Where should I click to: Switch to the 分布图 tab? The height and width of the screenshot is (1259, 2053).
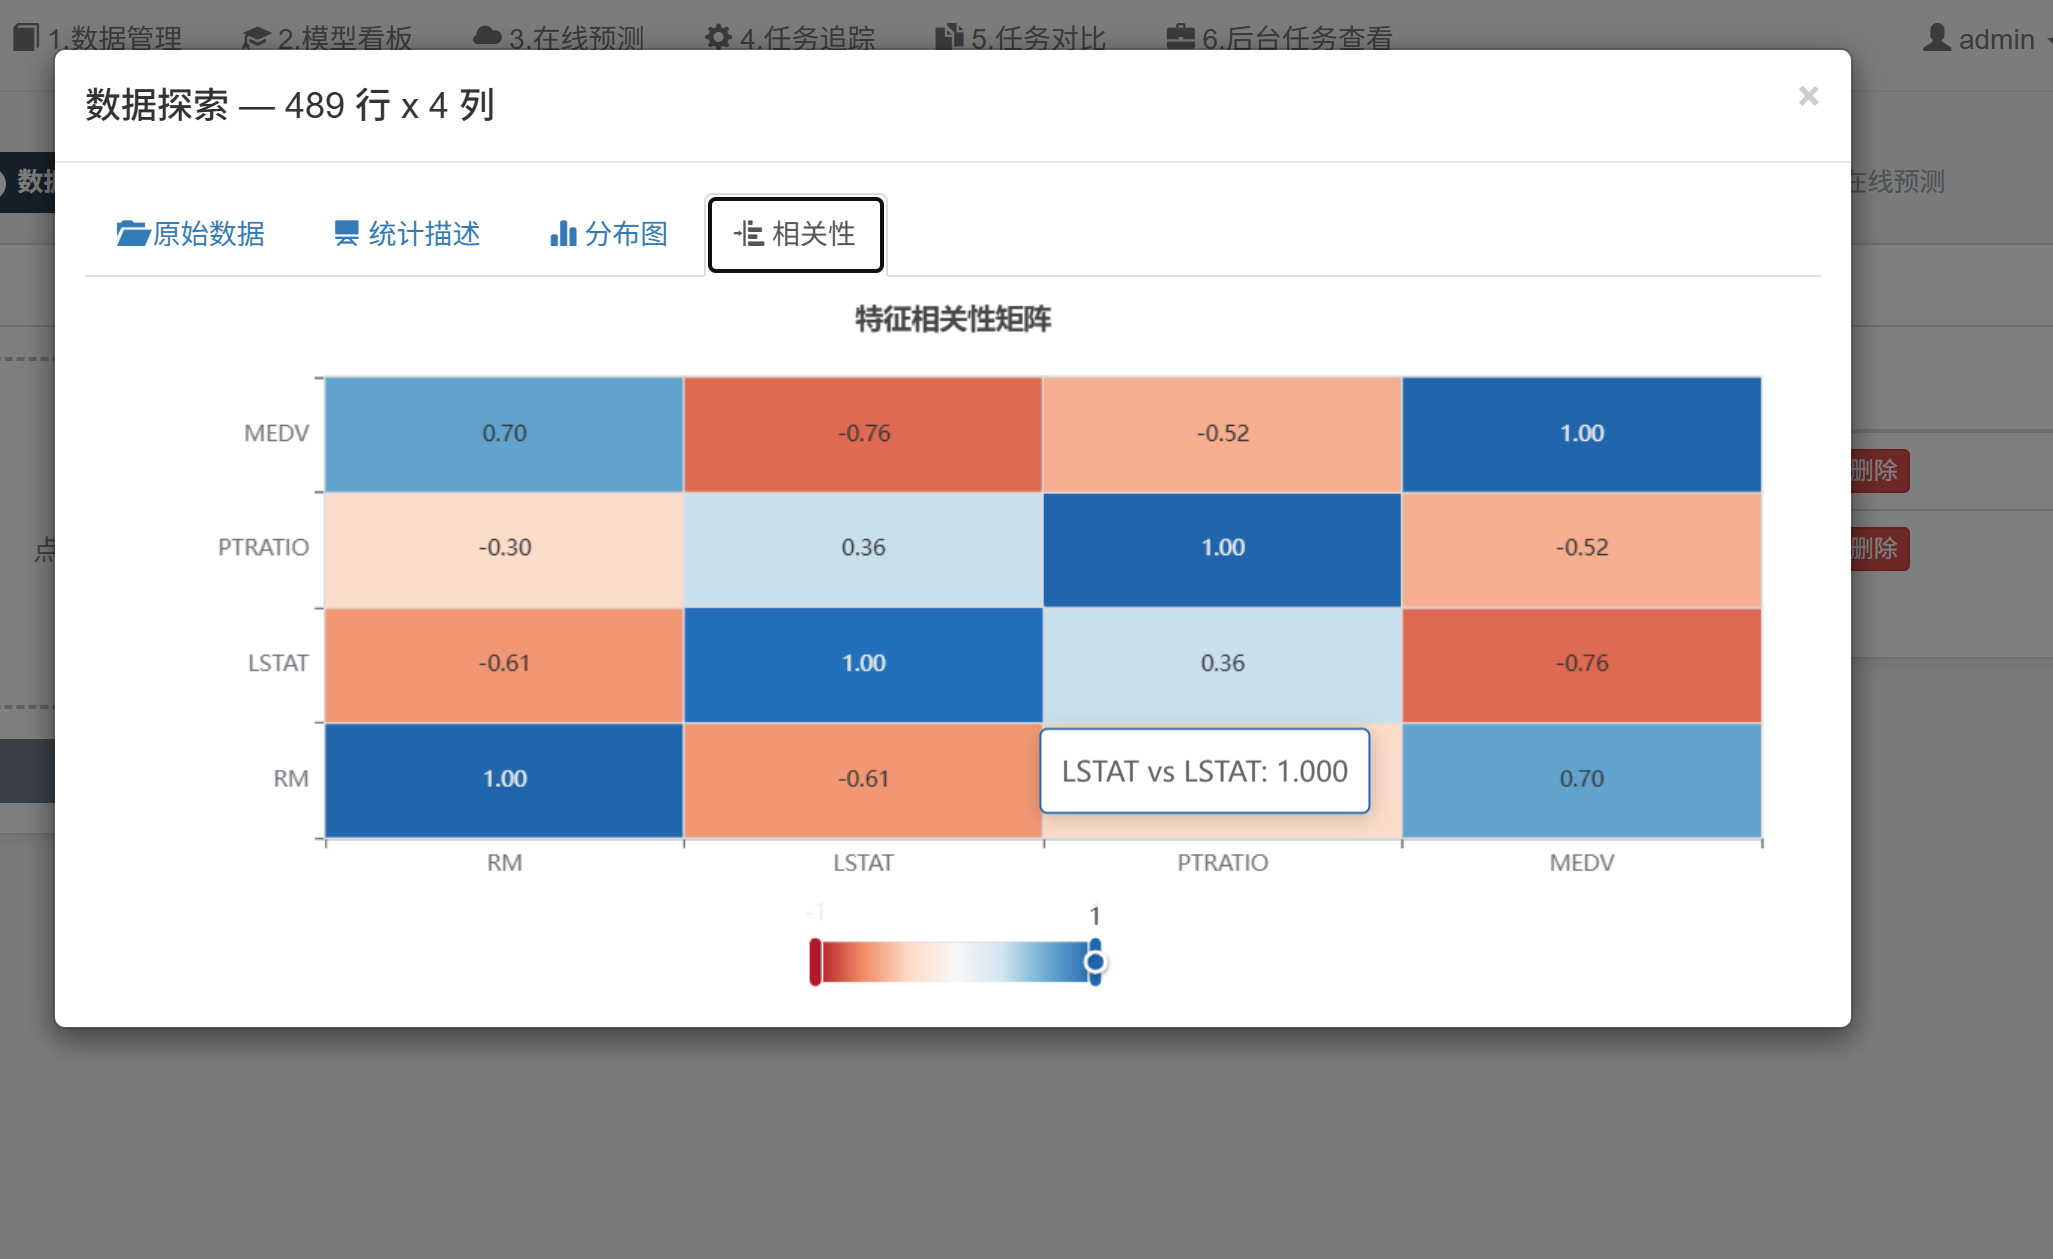(x=609, y=234)
